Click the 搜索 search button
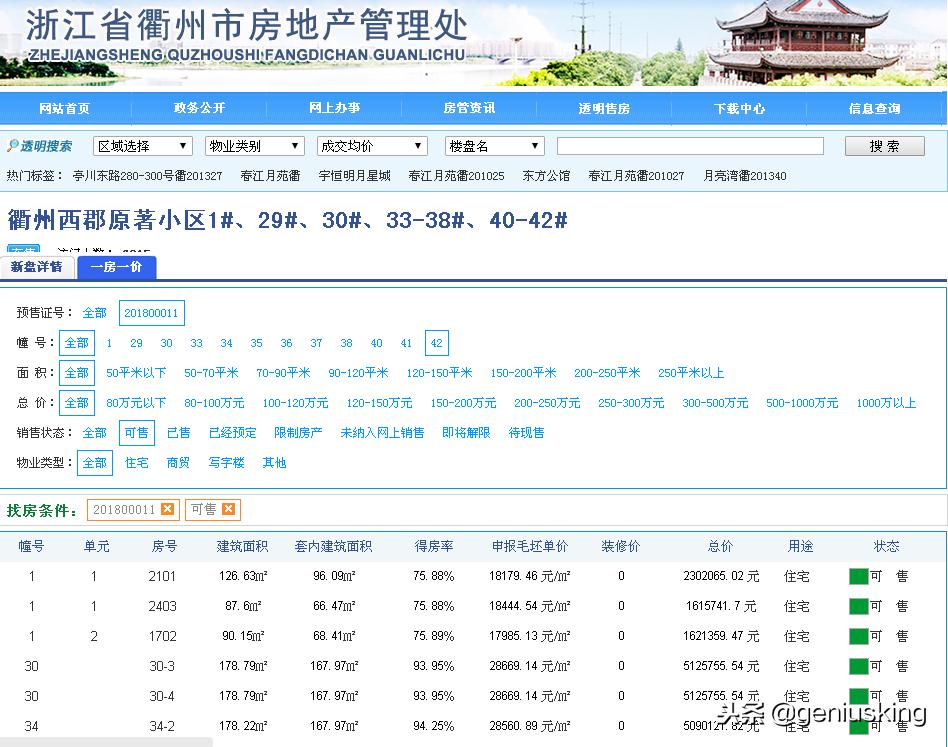This screenshot has height=747, width=948. click(x=884, y=145)
